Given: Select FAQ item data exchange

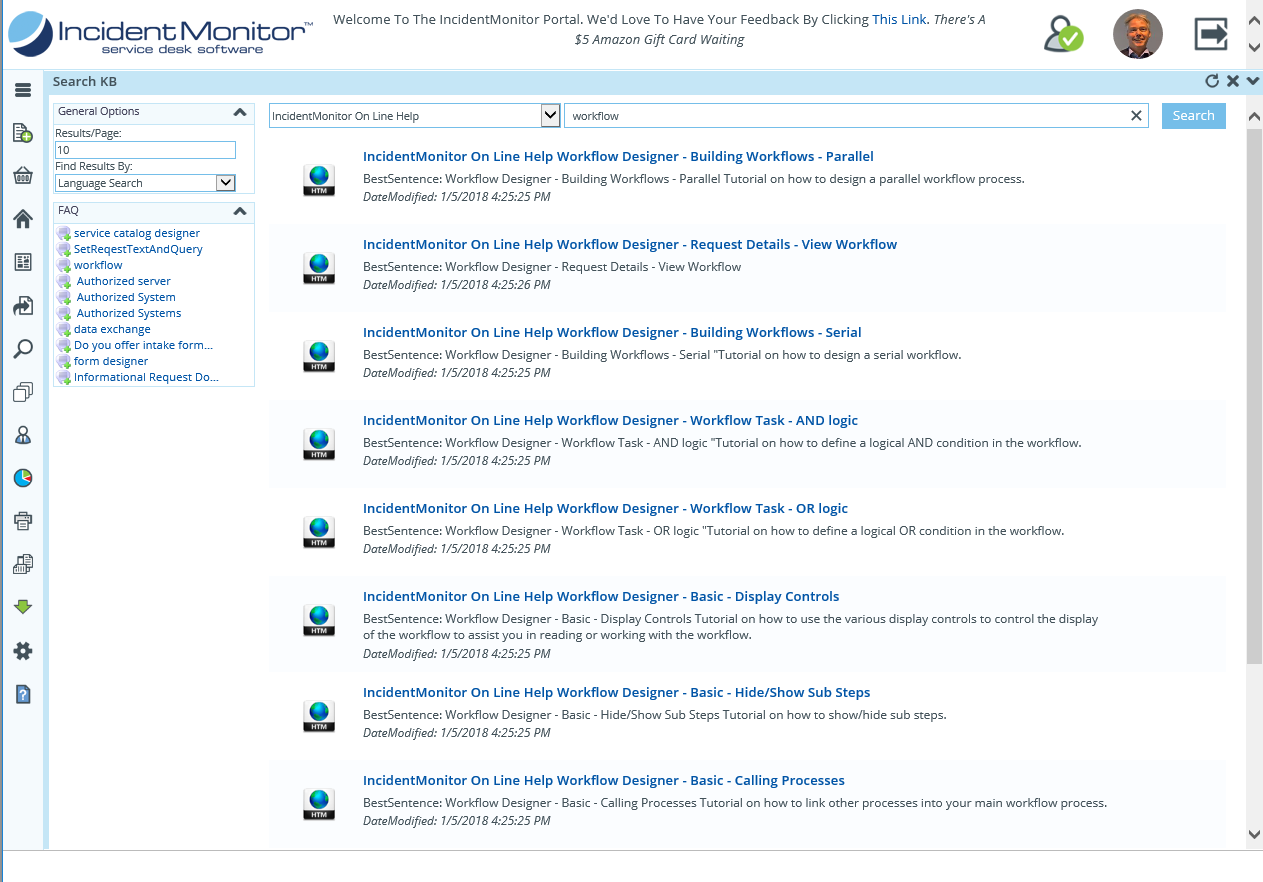Looking at the screenshot, I should (x=112, y=329).
